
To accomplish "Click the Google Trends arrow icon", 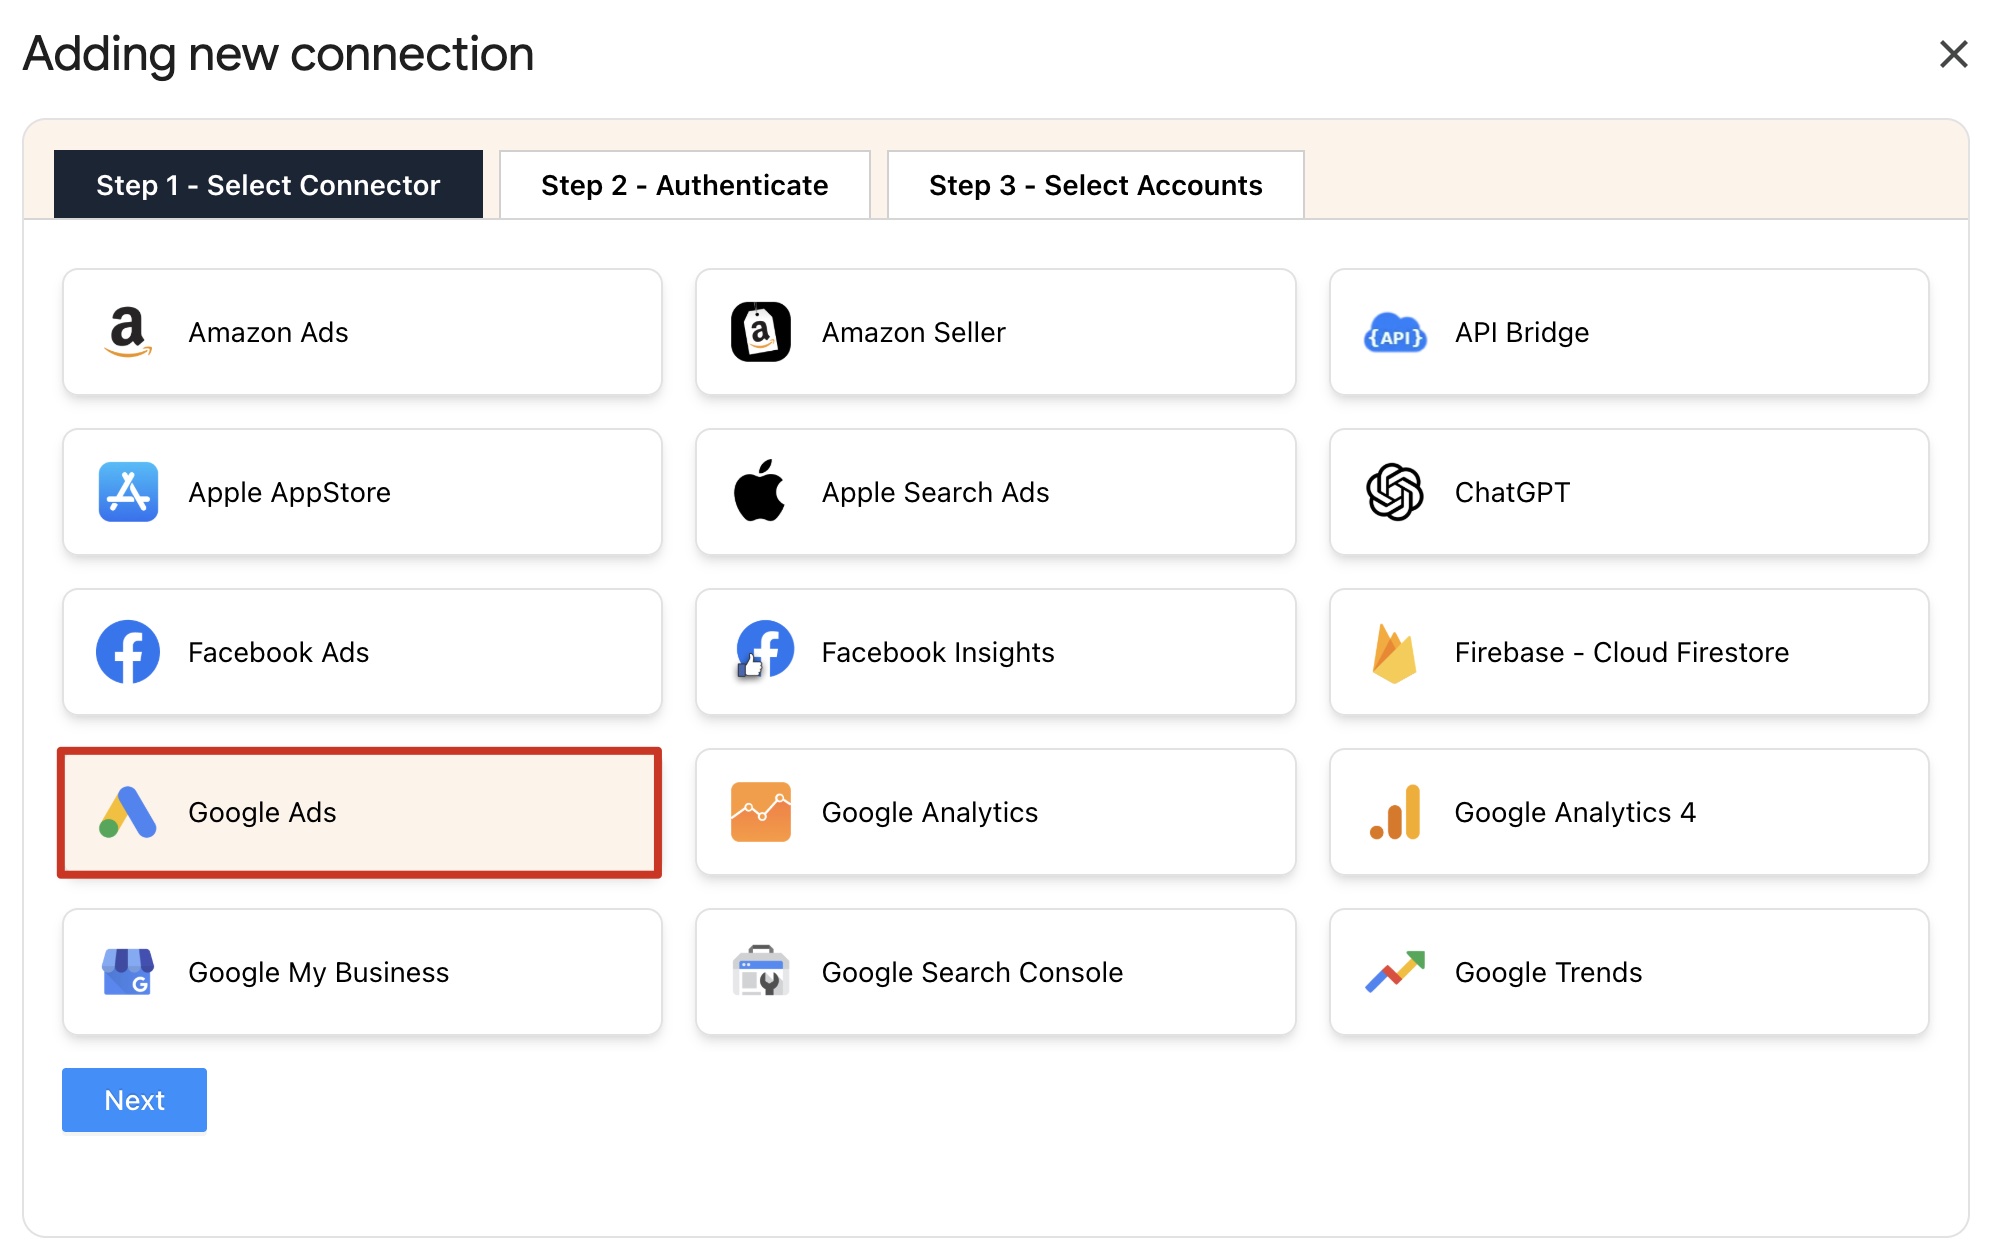I will [1395, 971].
